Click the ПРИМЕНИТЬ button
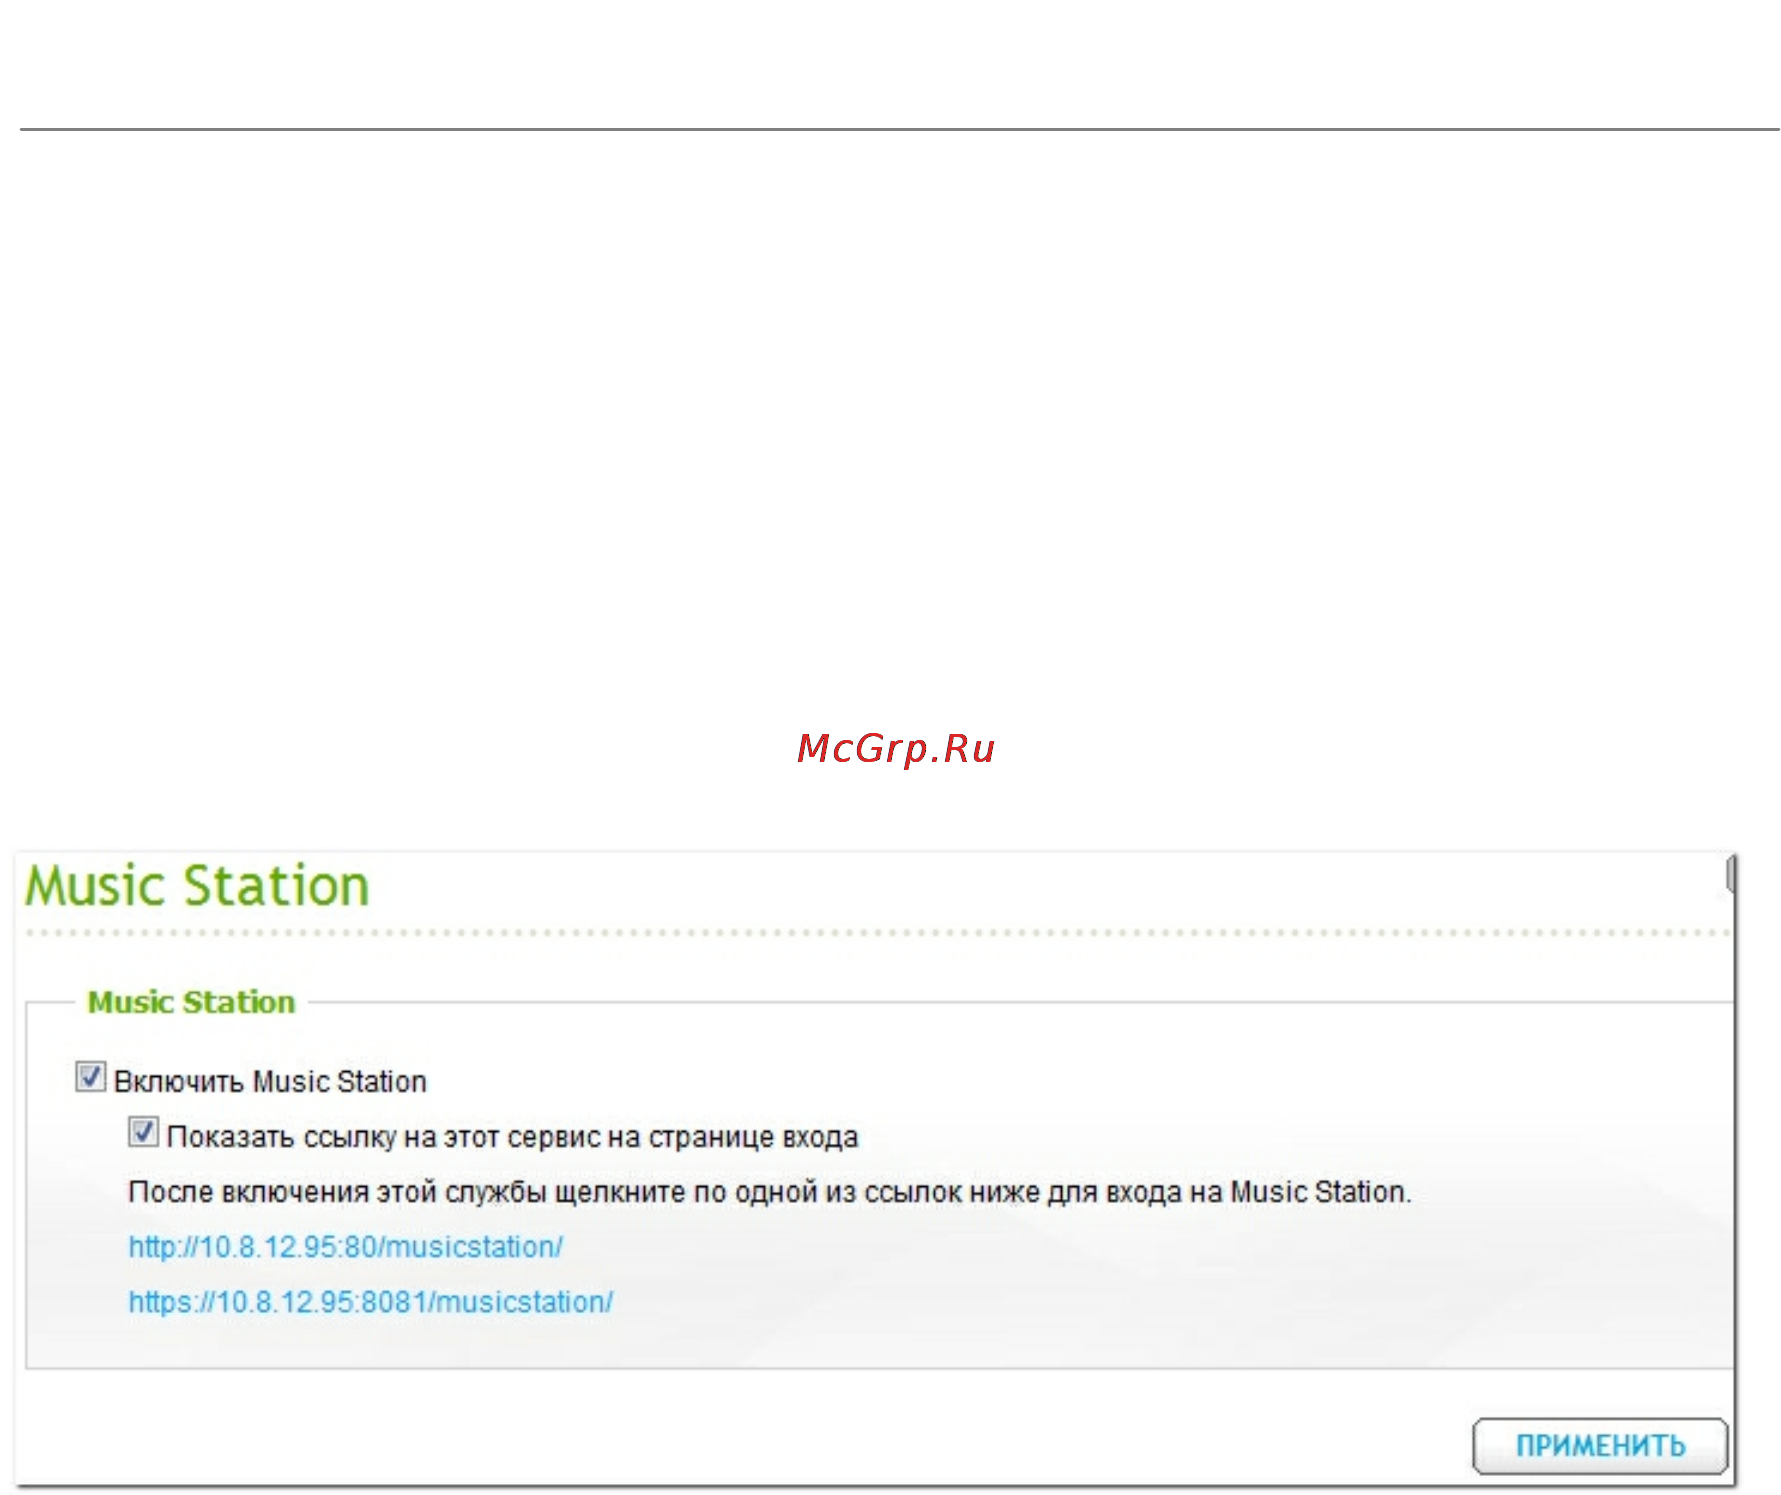Image resolution: width=1781 pixels, height=1495 pixels. click(x=1600, y=1446)
